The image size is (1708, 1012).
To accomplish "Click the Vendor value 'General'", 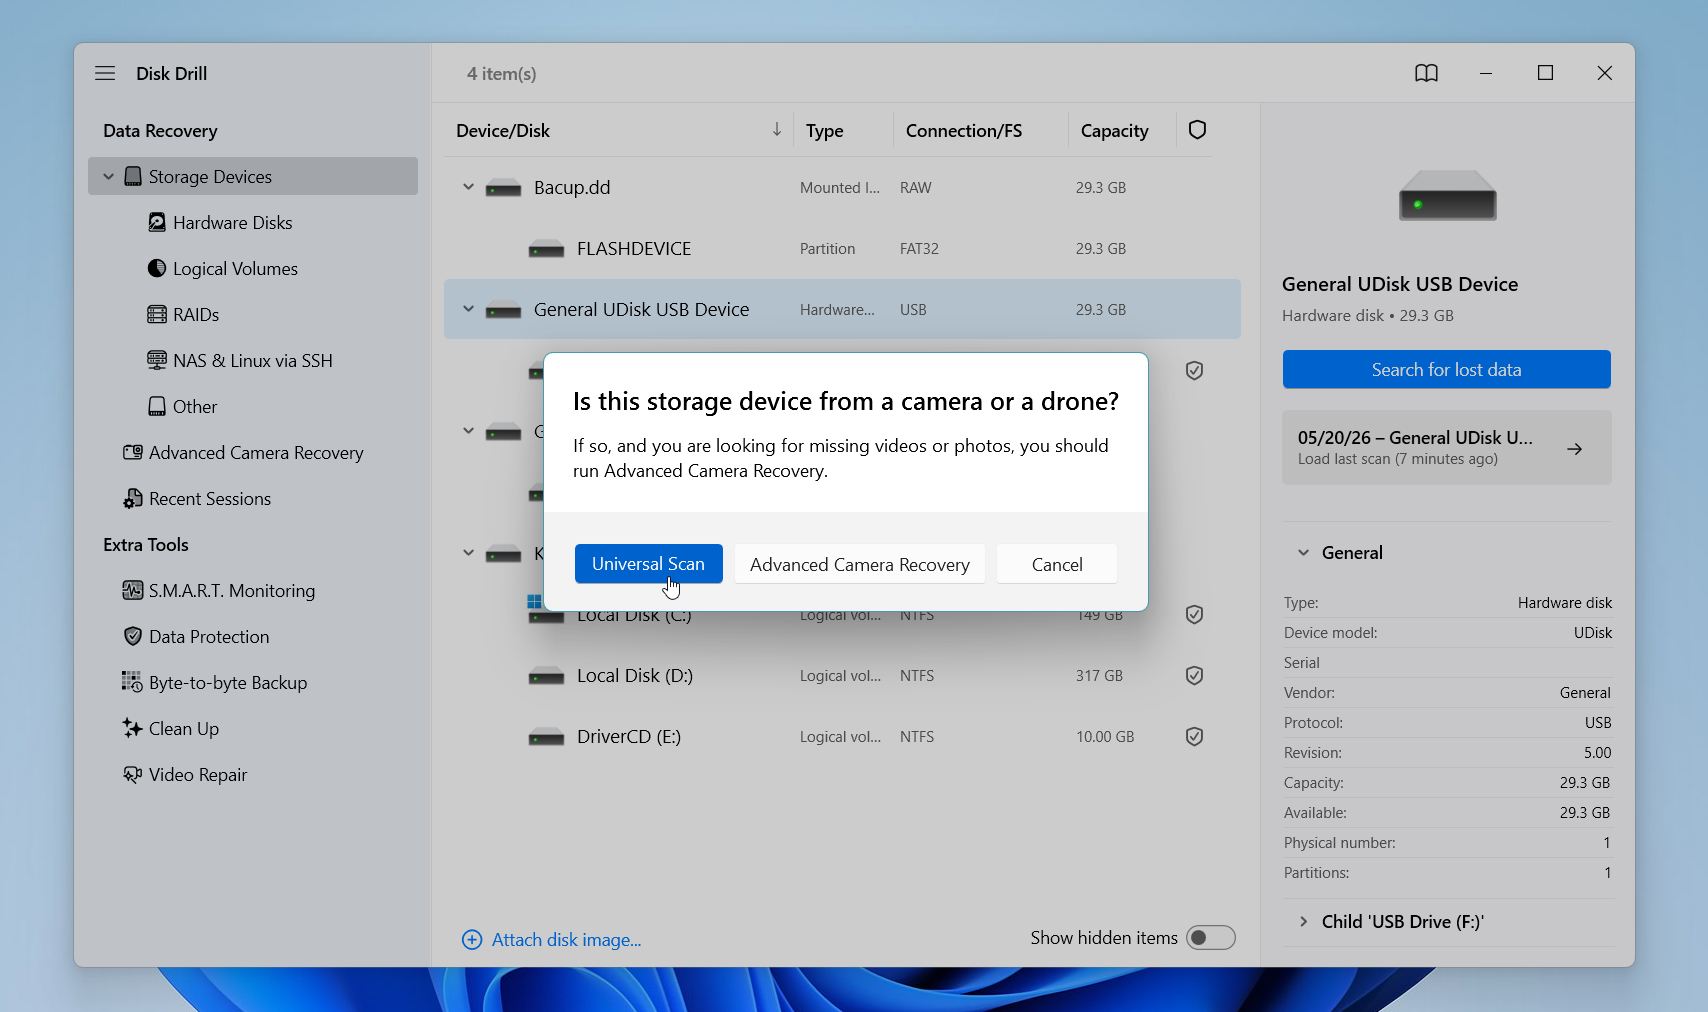I will pos(1585,692).
